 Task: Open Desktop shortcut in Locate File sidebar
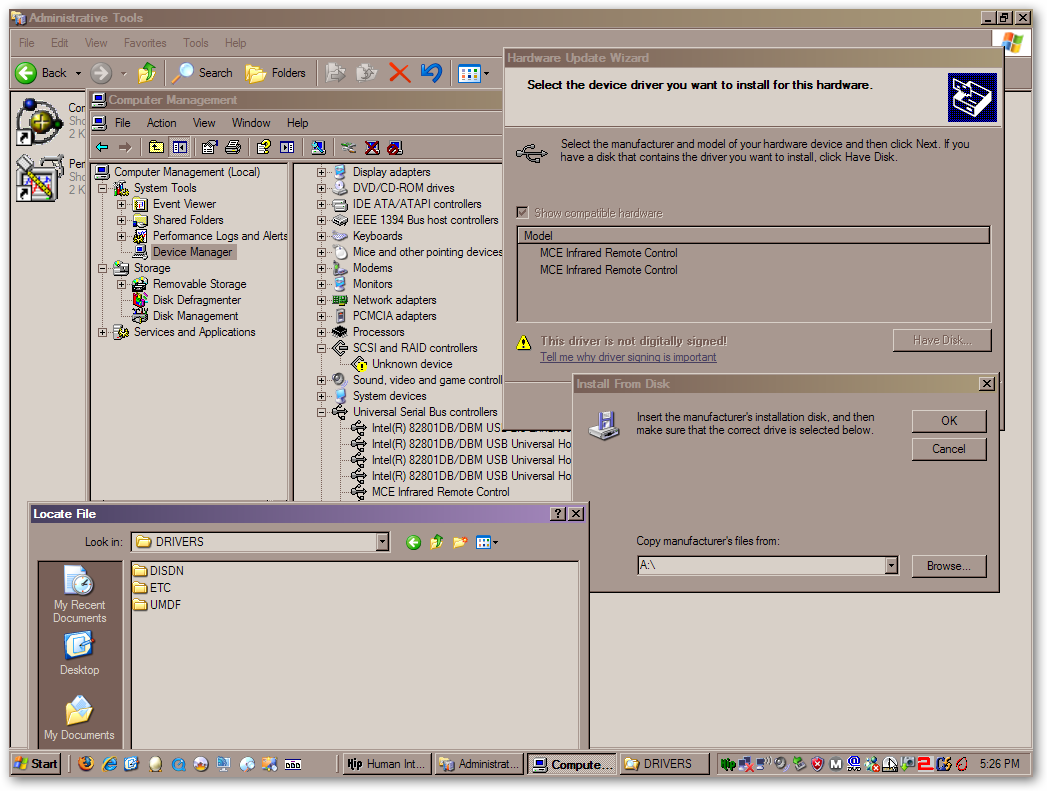pos(79,655)
